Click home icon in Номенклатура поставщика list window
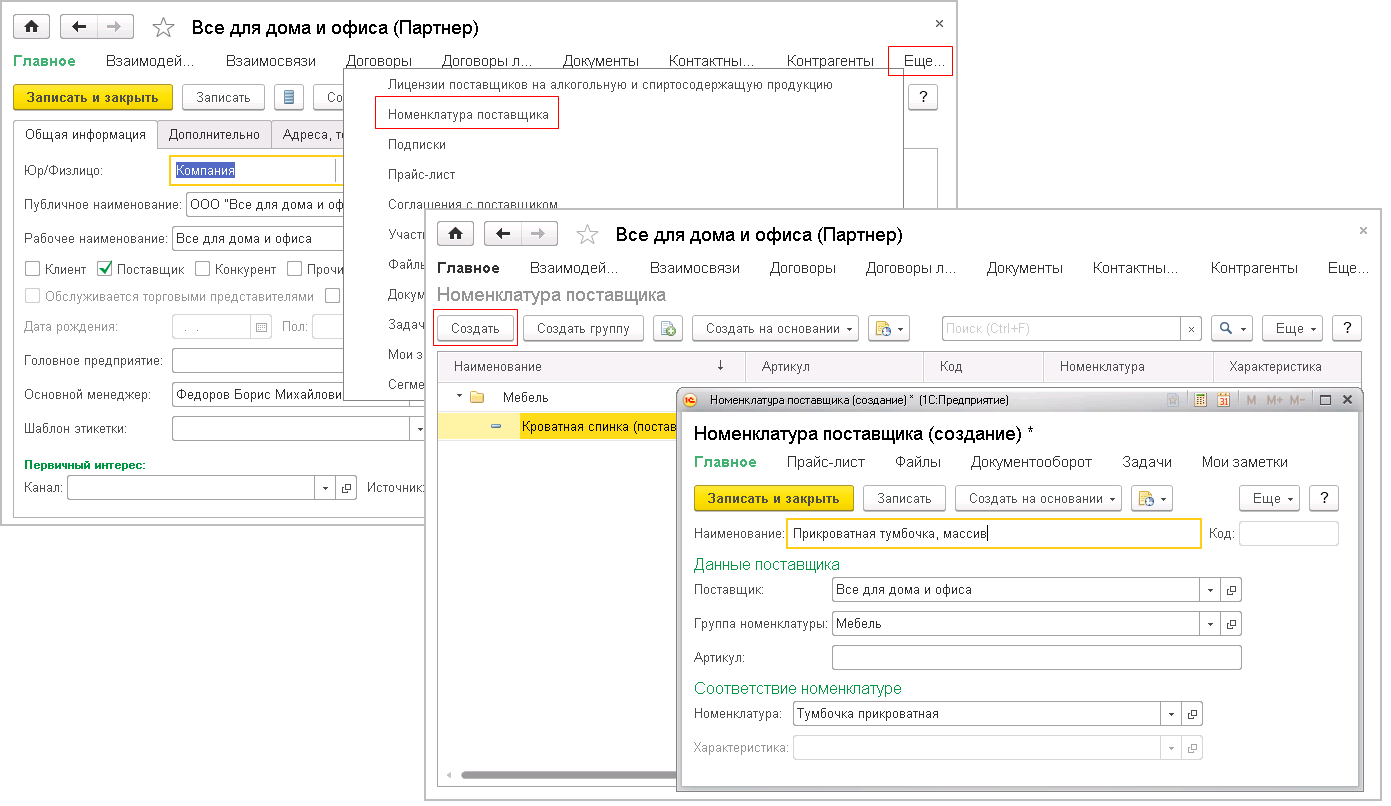The height and width of the screenshot is (806, 1391). (x=455, y=234)
